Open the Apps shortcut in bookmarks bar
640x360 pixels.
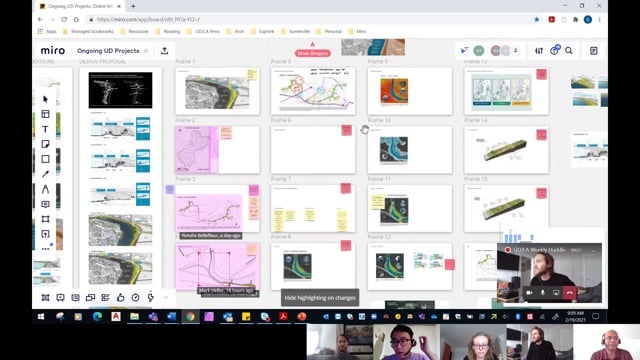pyautogui.click(x=47, y=31)
